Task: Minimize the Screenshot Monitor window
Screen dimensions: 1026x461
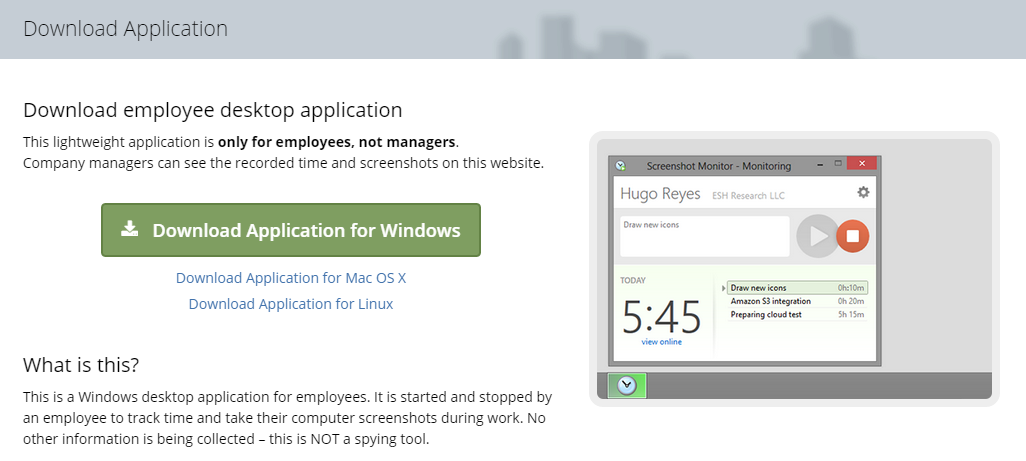Action: coord(821,165)
